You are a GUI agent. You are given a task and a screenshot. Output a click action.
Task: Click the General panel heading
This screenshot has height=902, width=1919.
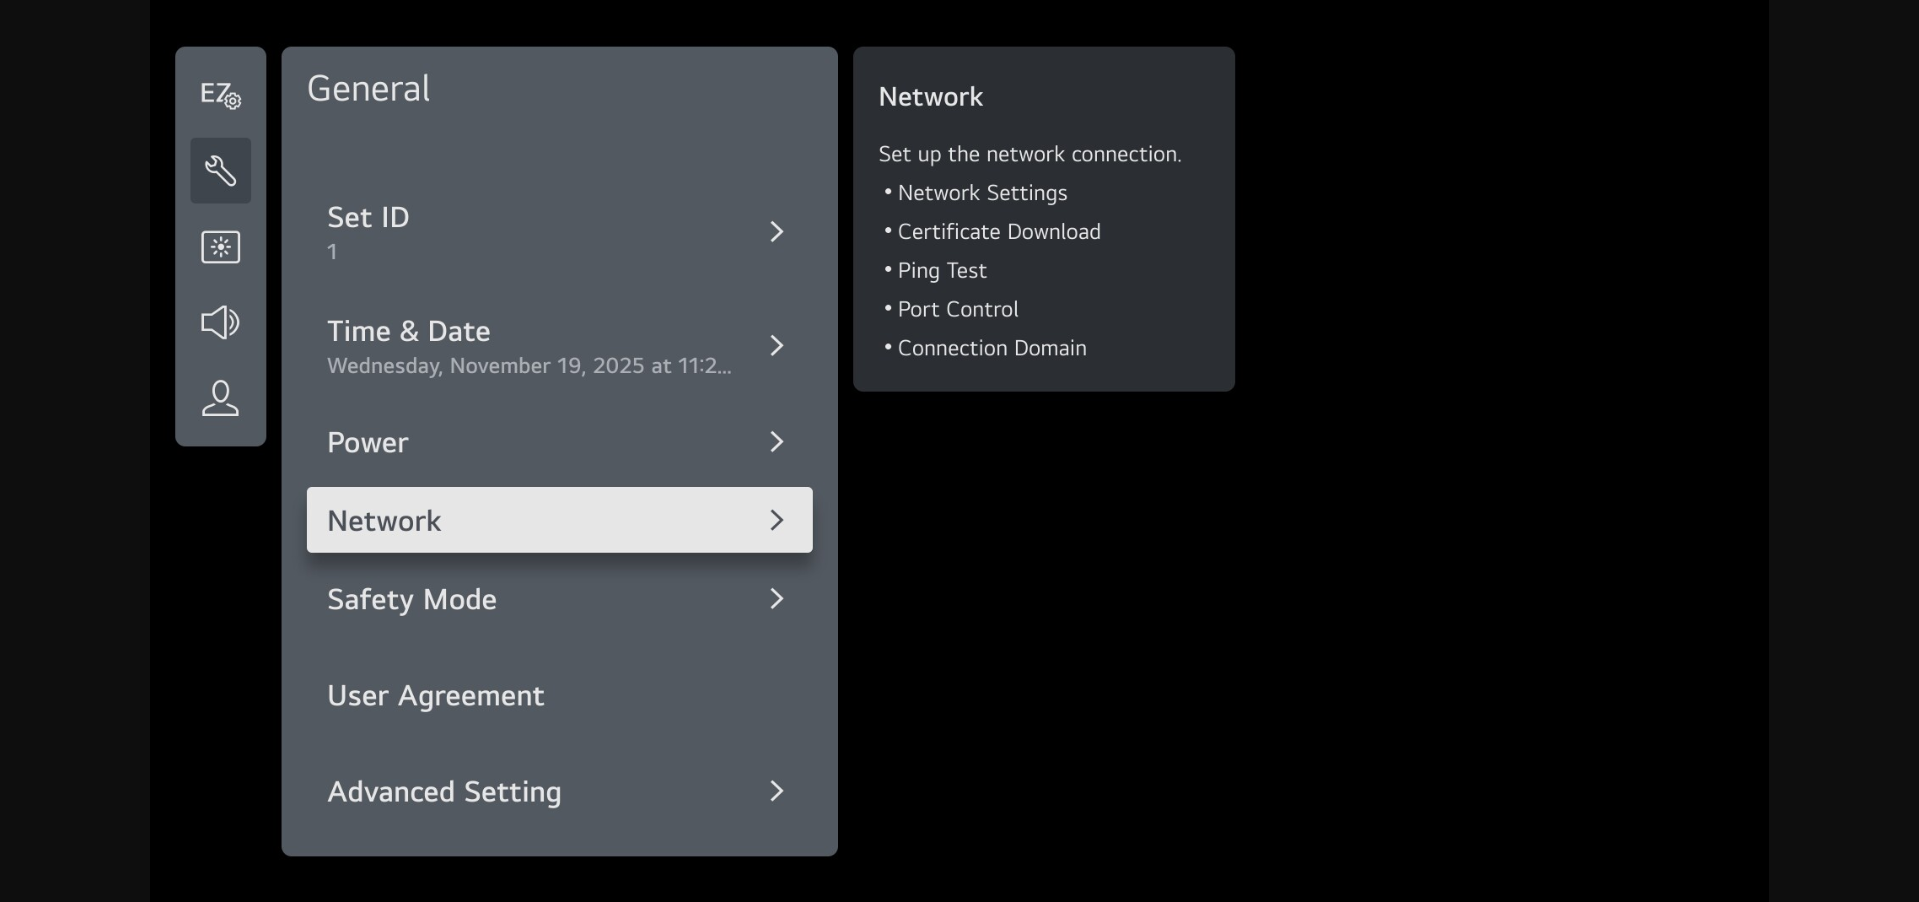[x=368, y=89]
